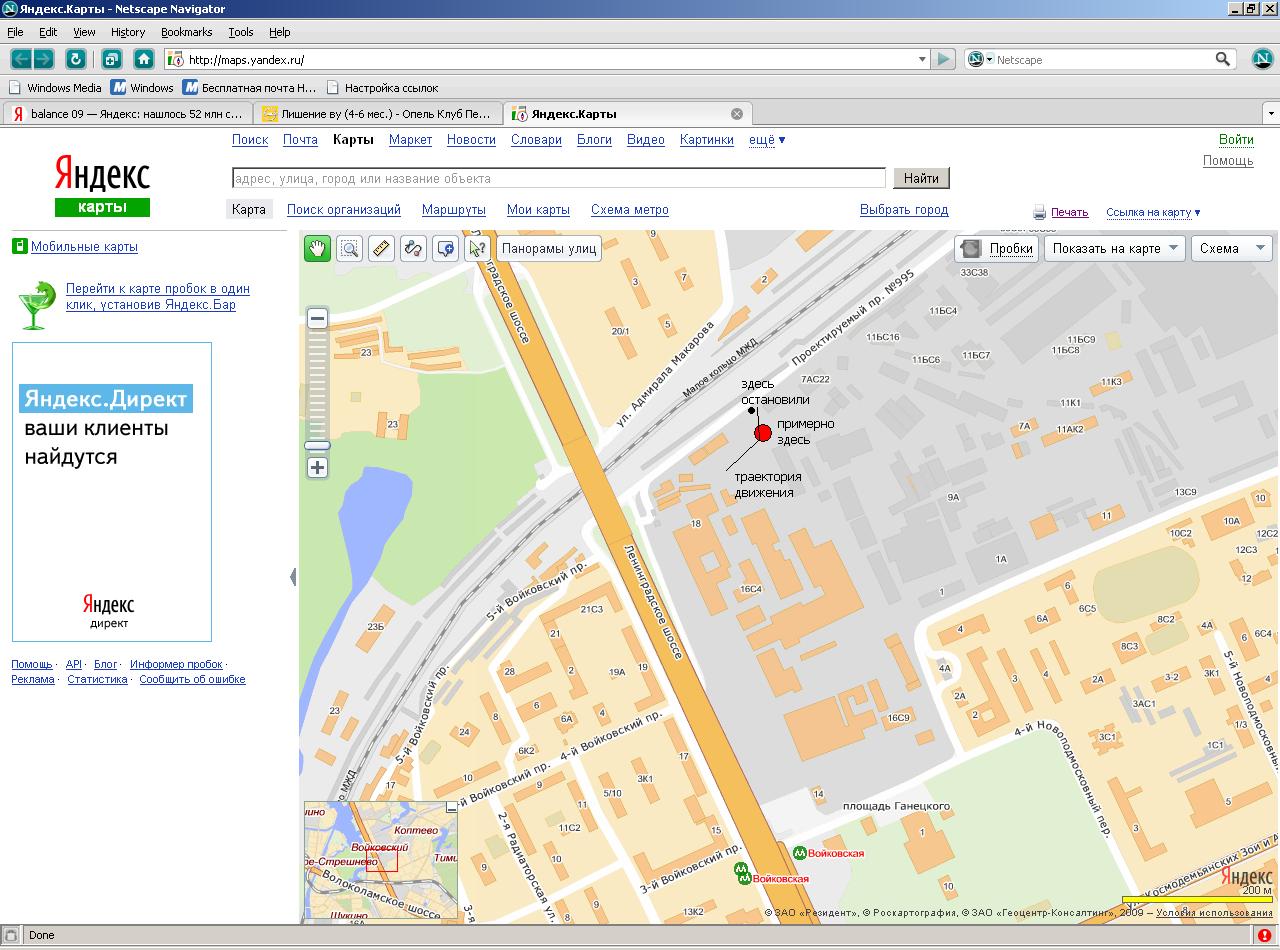The width and height of the screenshot is (1280, 950).
Task: Open a new tab with toolbar icon
Action: (111, 59)
